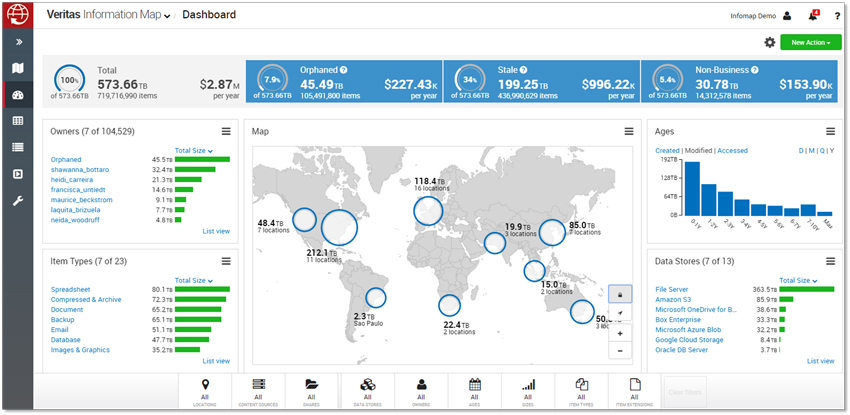The width and height of the screenshot is (850, 415).
Task: Open the Ages panel hamburger menu
Action: click(830, 132)
